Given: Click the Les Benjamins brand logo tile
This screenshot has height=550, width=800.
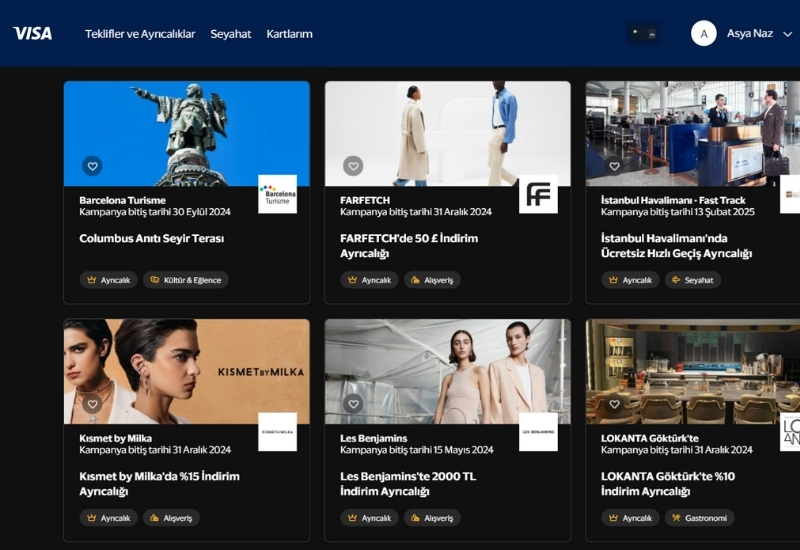Looking at the screenshot, I should (538, 432).
